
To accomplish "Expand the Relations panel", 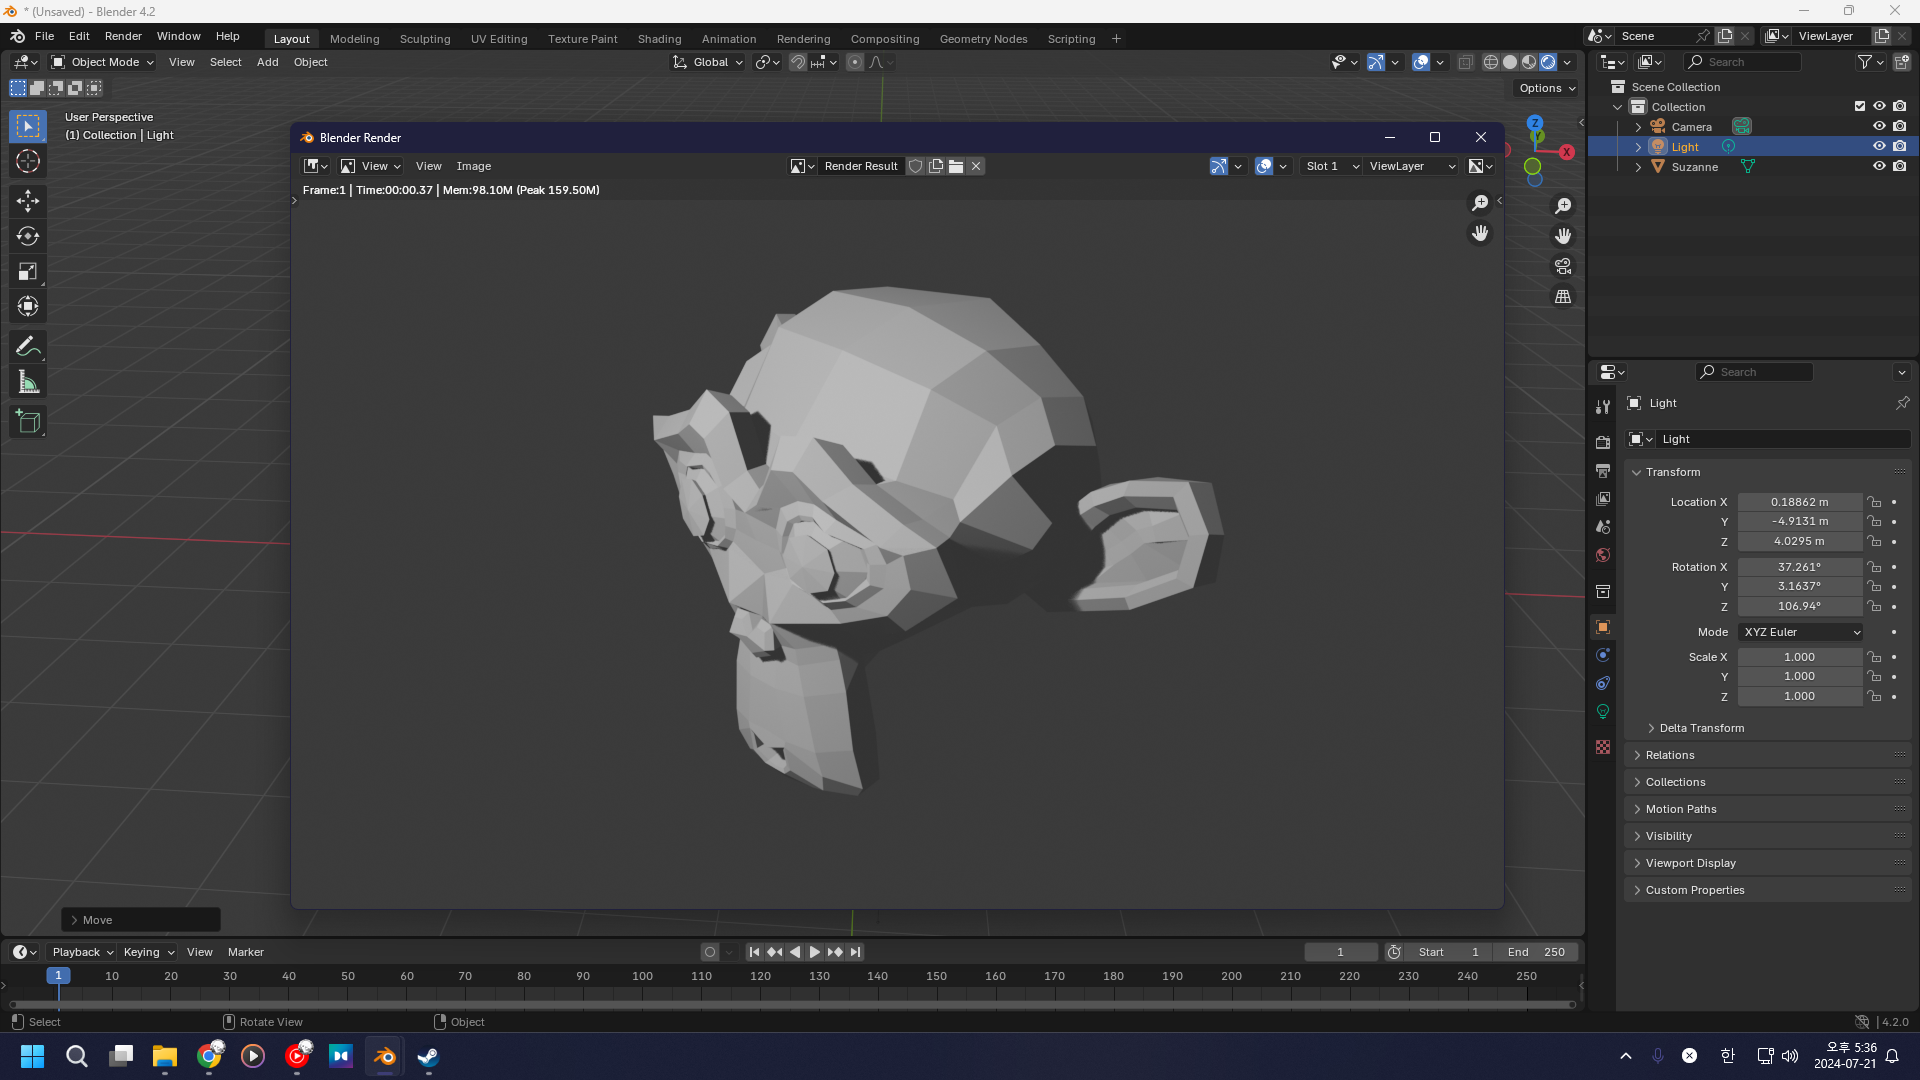I will point(1670,755).
